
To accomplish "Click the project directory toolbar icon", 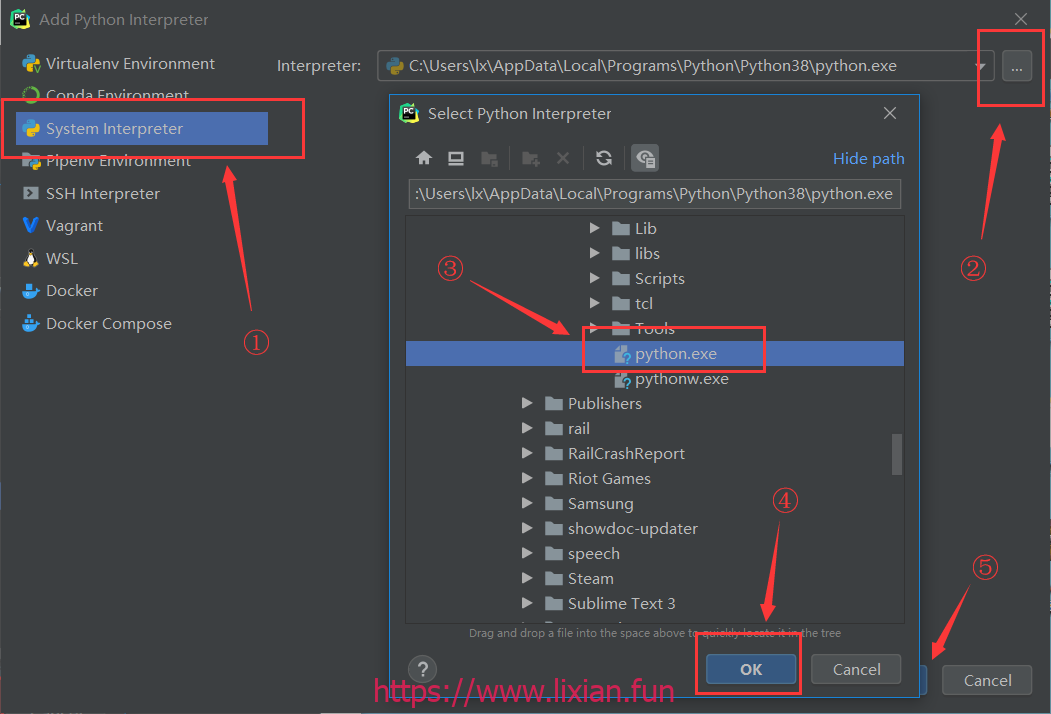I will coord(489,159).
